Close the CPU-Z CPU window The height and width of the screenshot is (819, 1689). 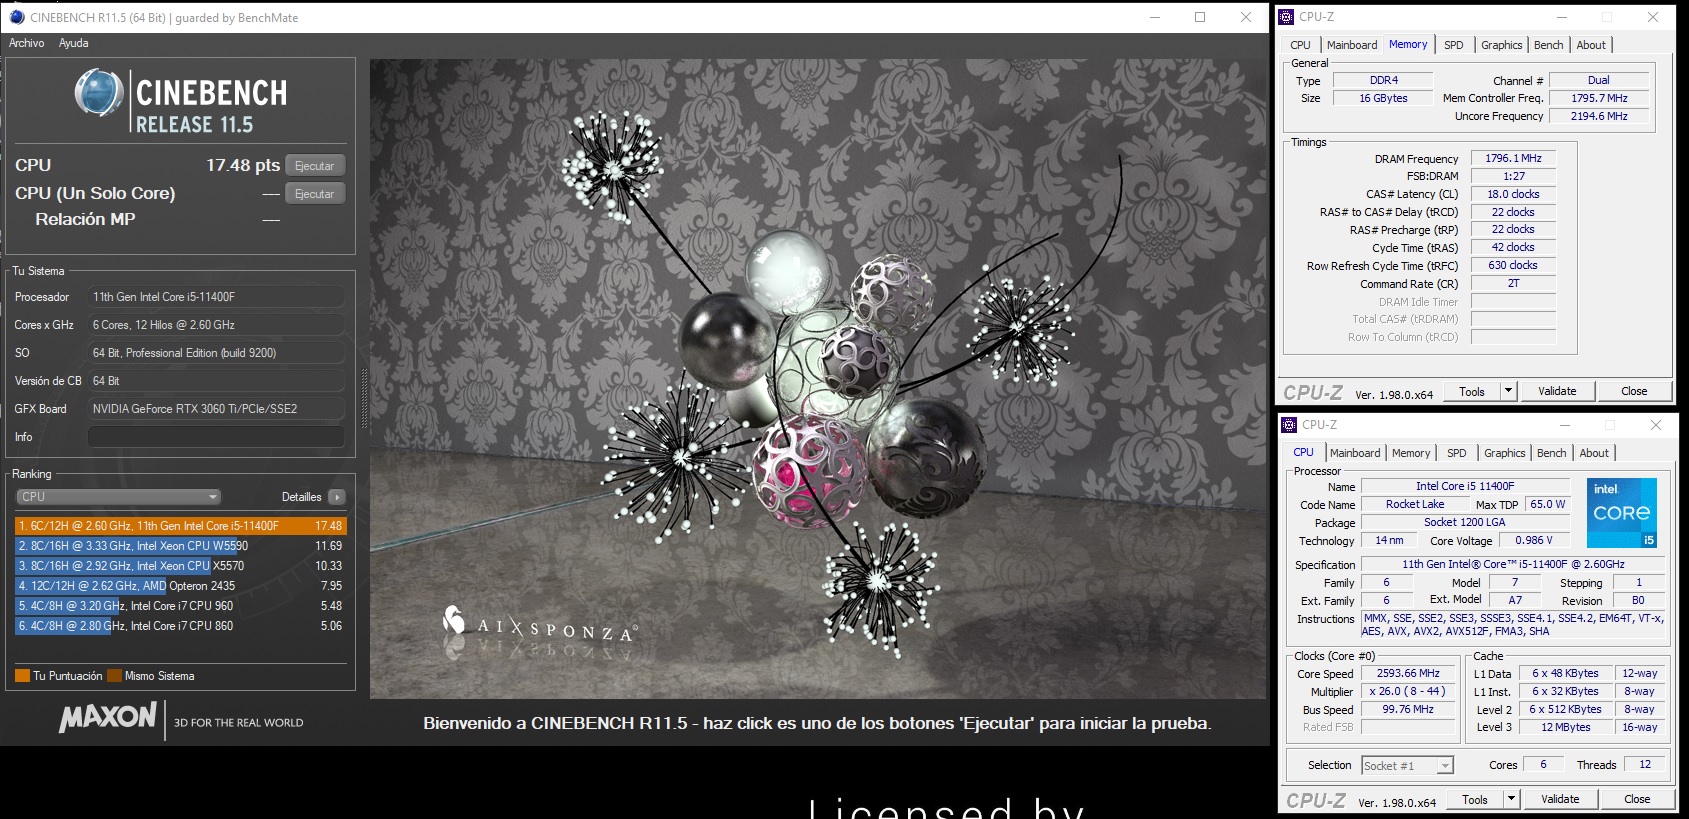click(1656, 425)
